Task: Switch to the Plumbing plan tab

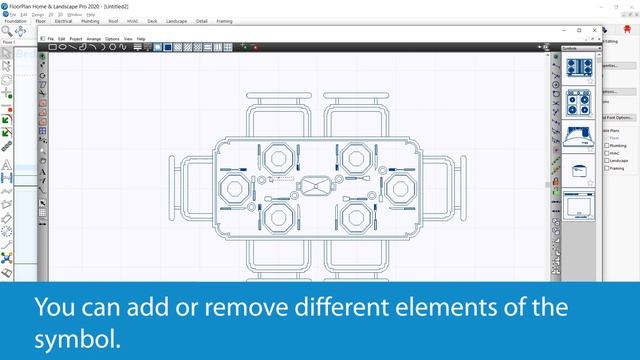Action: pyautogui.click(x=90, y=21)
